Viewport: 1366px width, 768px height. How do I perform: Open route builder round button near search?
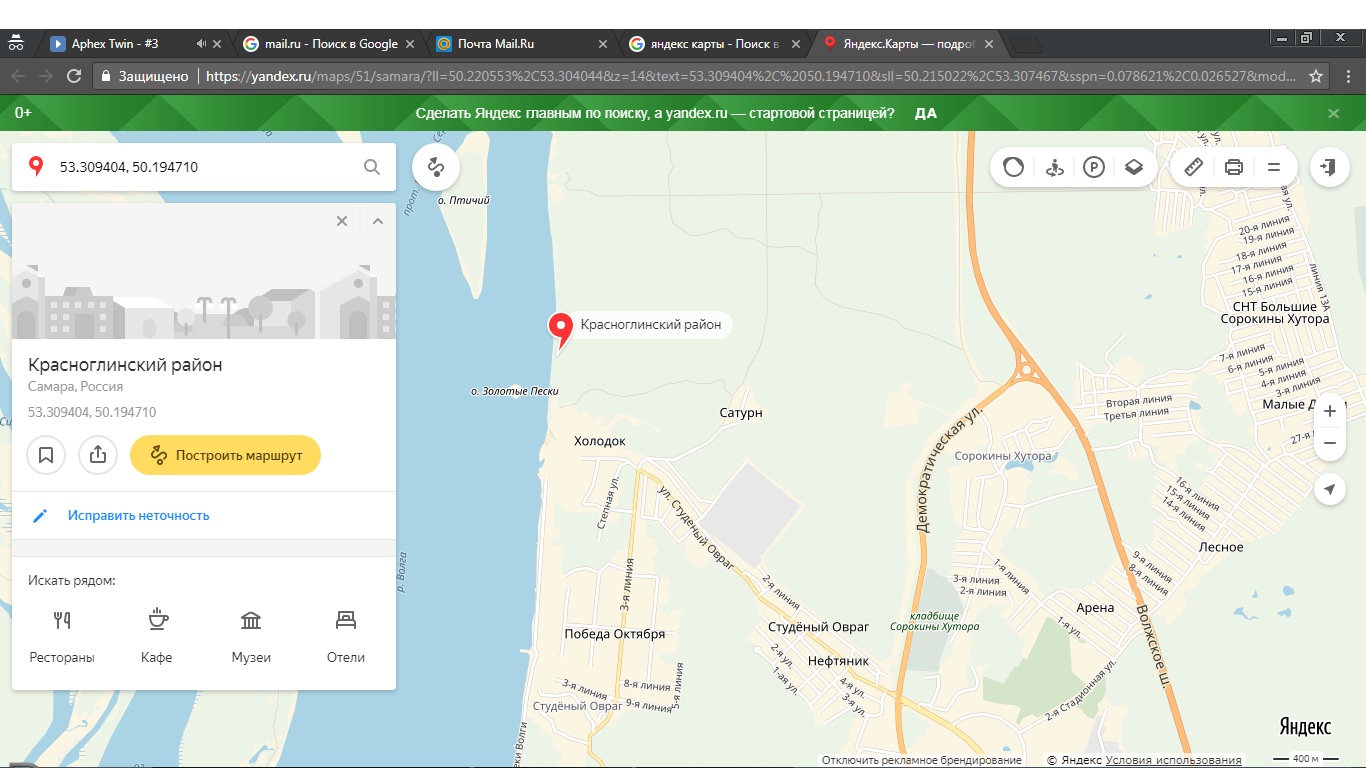tap(436, 167)
